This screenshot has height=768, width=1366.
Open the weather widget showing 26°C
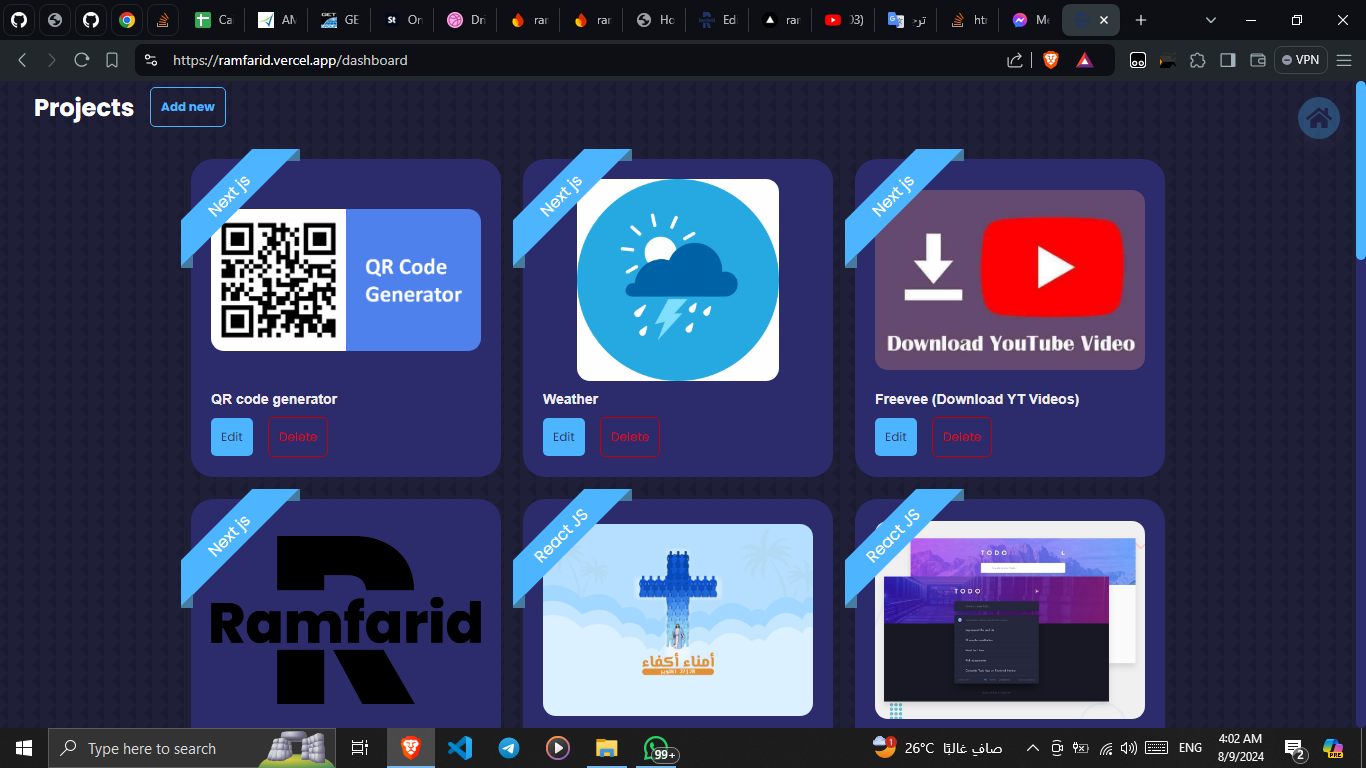coord(937,748)
